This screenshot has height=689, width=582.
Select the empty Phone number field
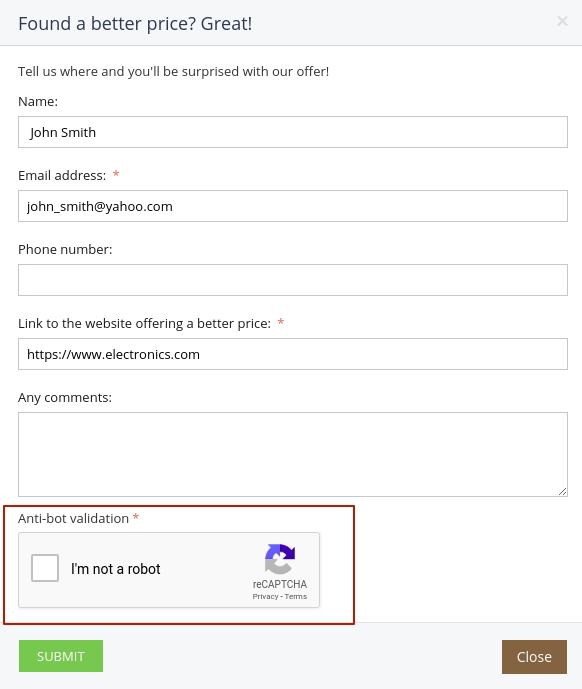click(x=293, y=280)
